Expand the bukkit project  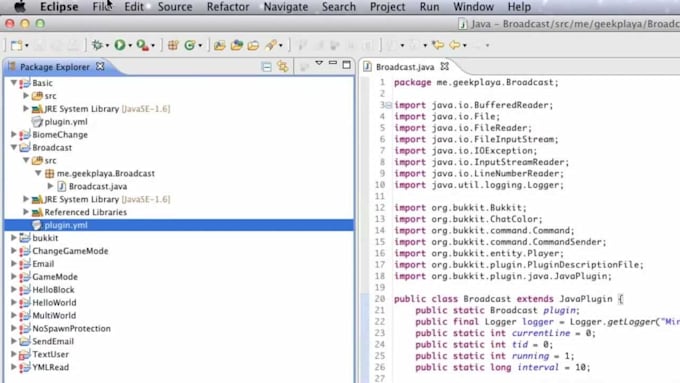[14, 238]
